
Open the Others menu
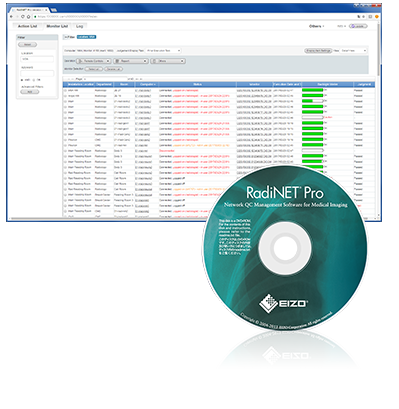[316, 26]
